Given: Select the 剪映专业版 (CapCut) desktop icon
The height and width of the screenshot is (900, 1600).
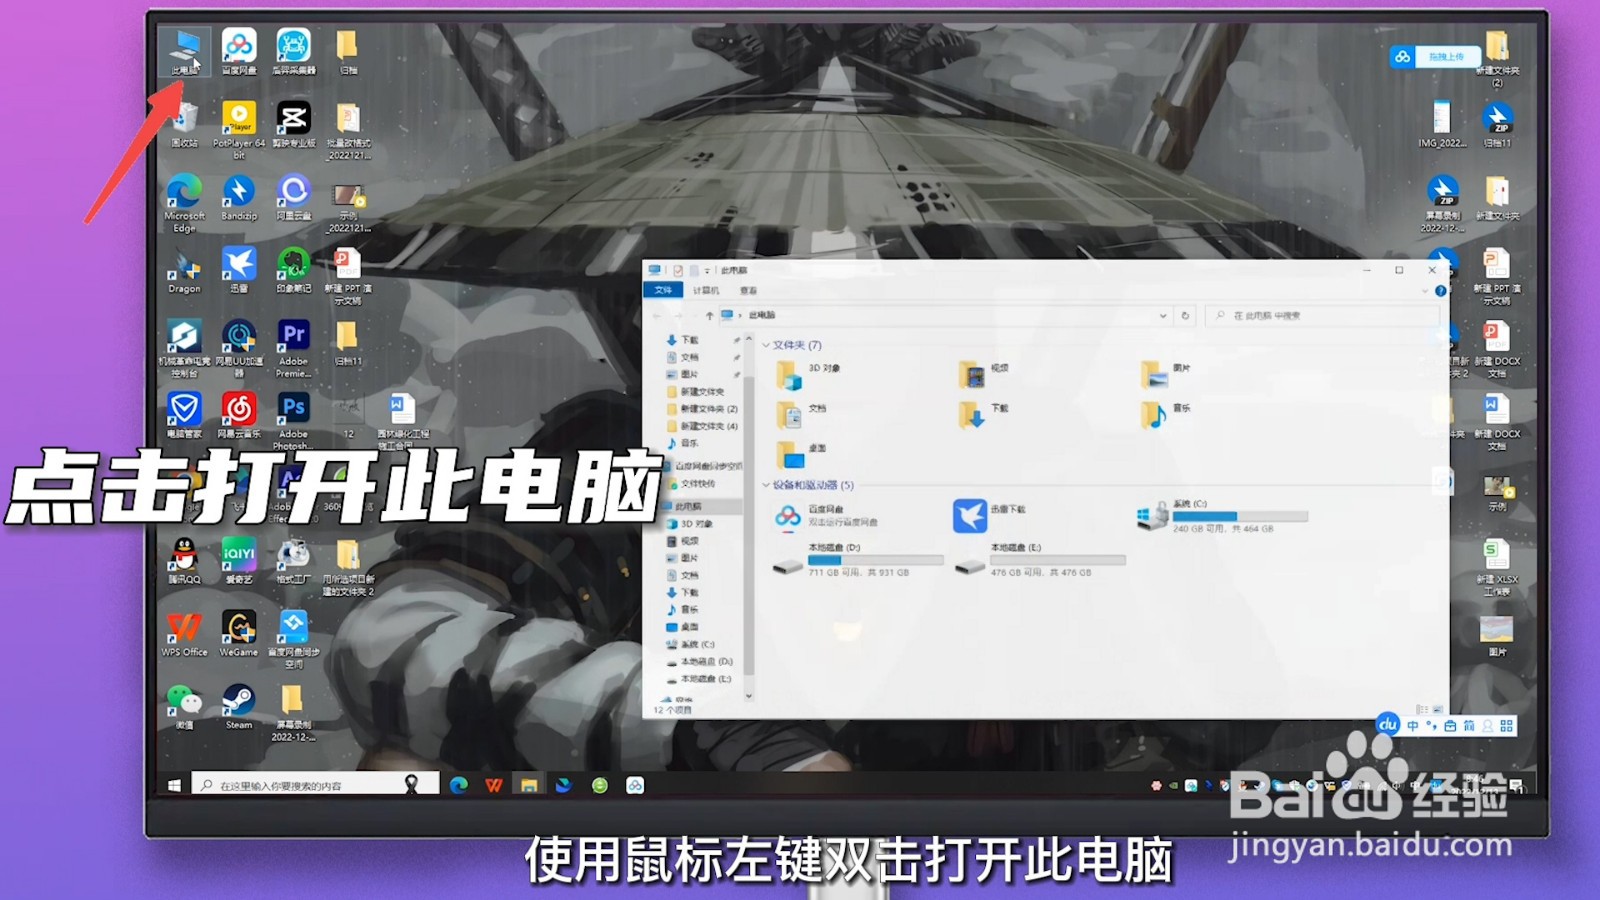Looking at the screenshot, I should 294,125.
